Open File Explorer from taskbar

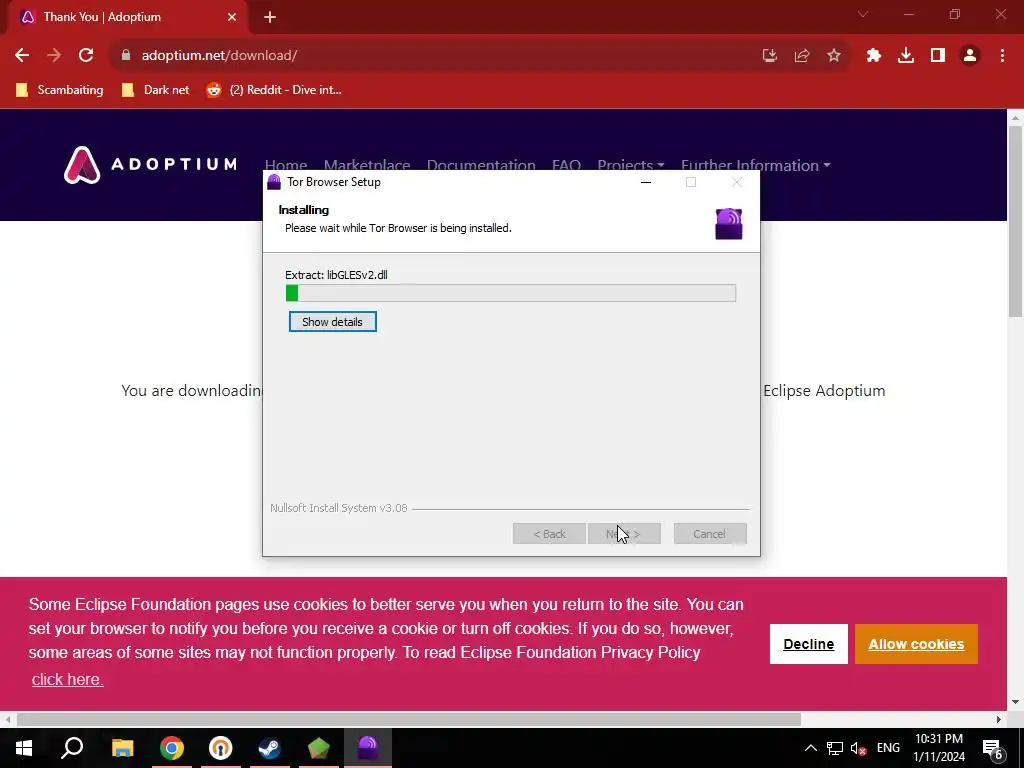coord(122,748)
